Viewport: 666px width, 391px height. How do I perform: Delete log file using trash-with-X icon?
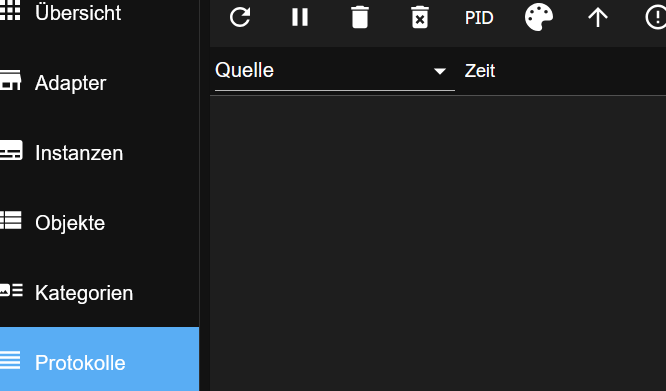pyautogui.click(x=420, y=17)
